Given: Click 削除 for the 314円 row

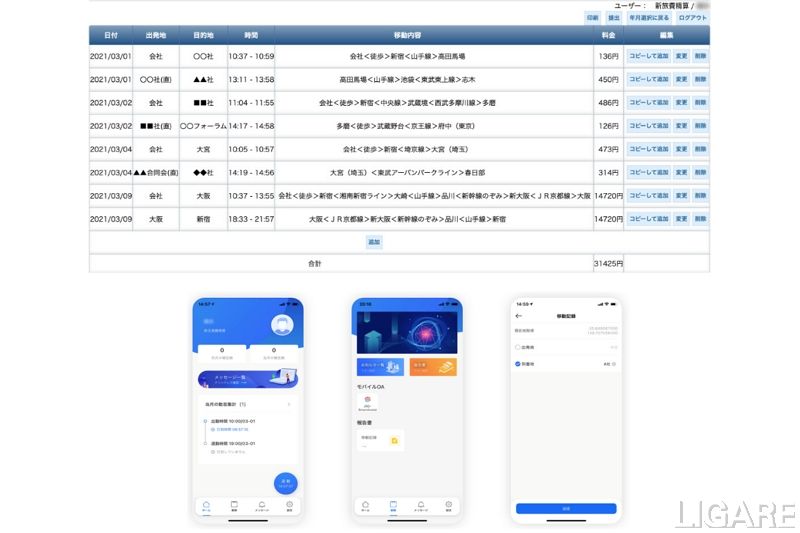Looking at the screenshot, I should 700,172.
